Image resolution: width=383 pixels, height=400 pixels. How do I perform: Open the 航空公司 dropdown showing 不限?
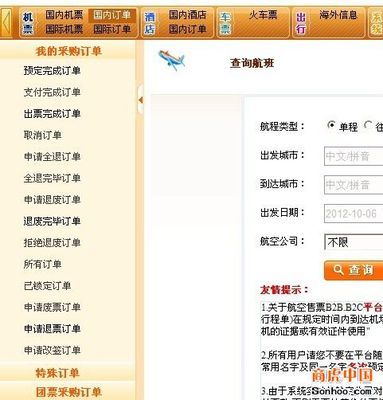pyautogui.click(x=353, y=242)
